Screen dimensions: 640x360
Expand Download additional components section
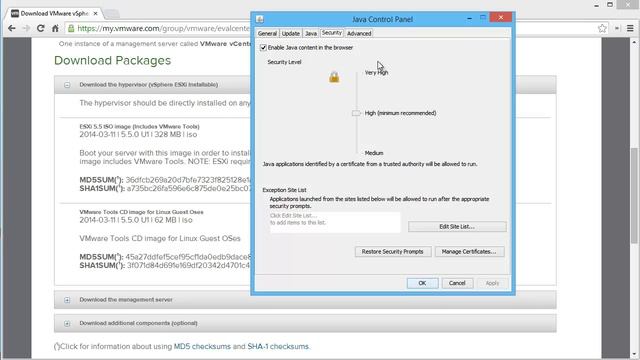67,324
